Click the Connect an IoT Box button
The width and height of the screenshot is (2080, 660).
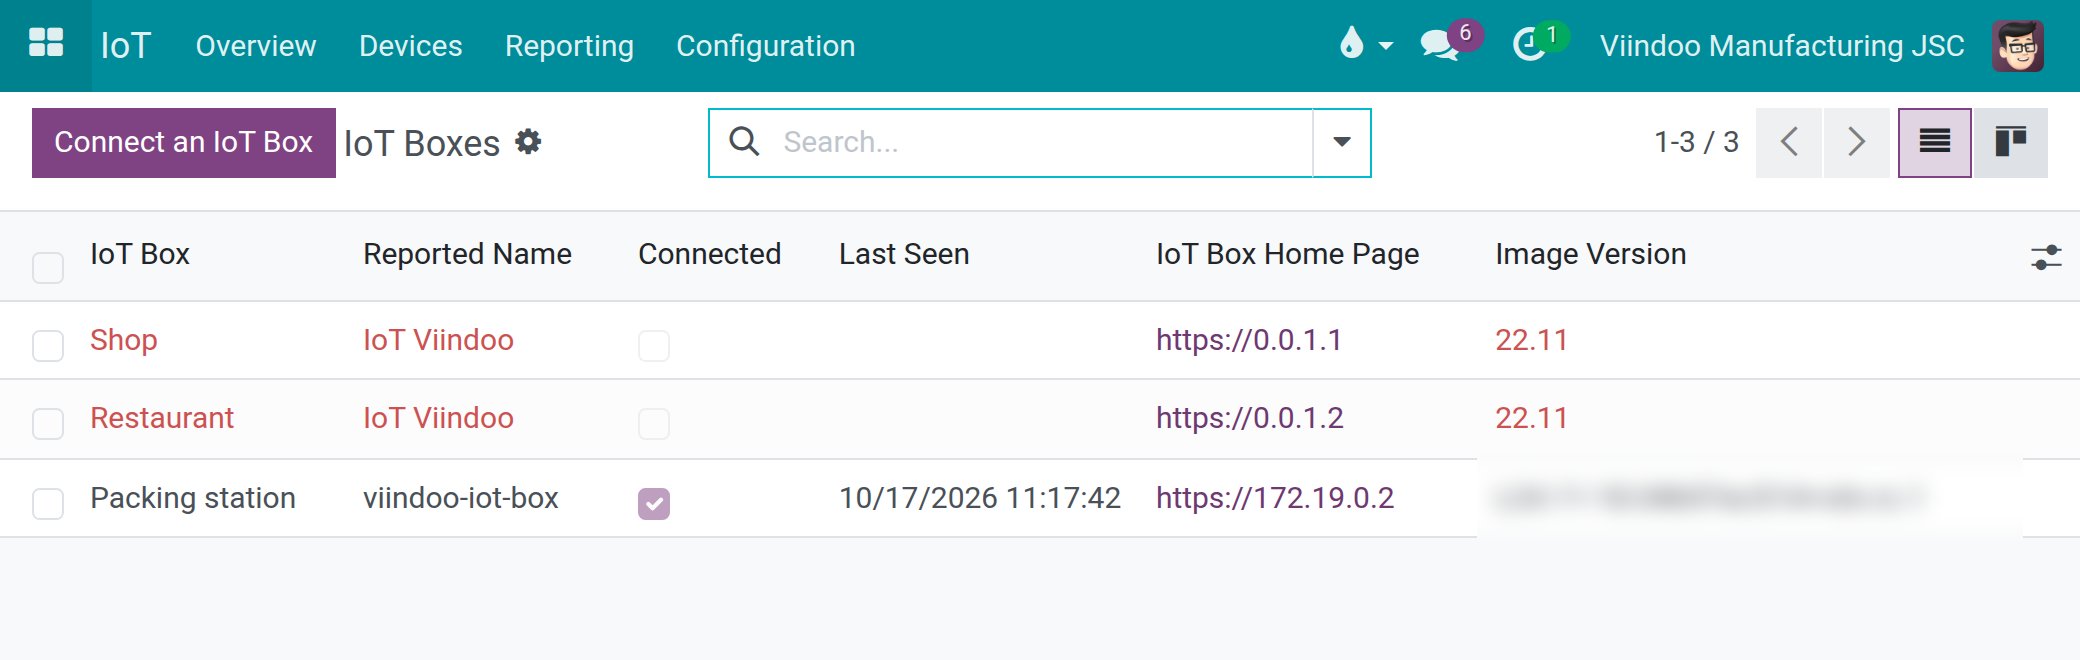(x=184, y=143)
